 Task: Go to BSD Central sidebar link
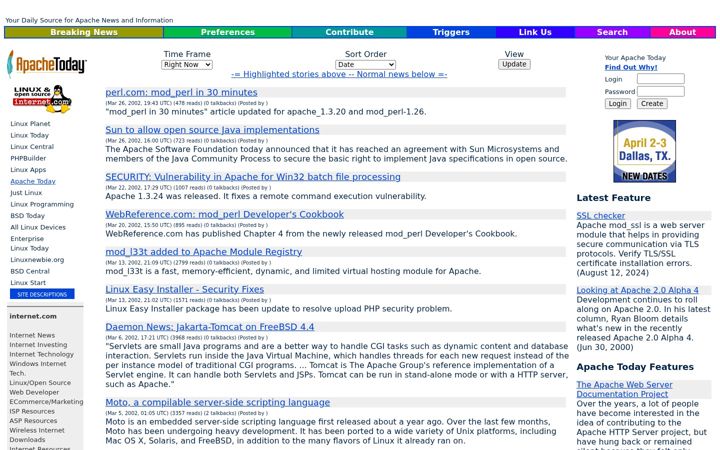coord(30,271)
